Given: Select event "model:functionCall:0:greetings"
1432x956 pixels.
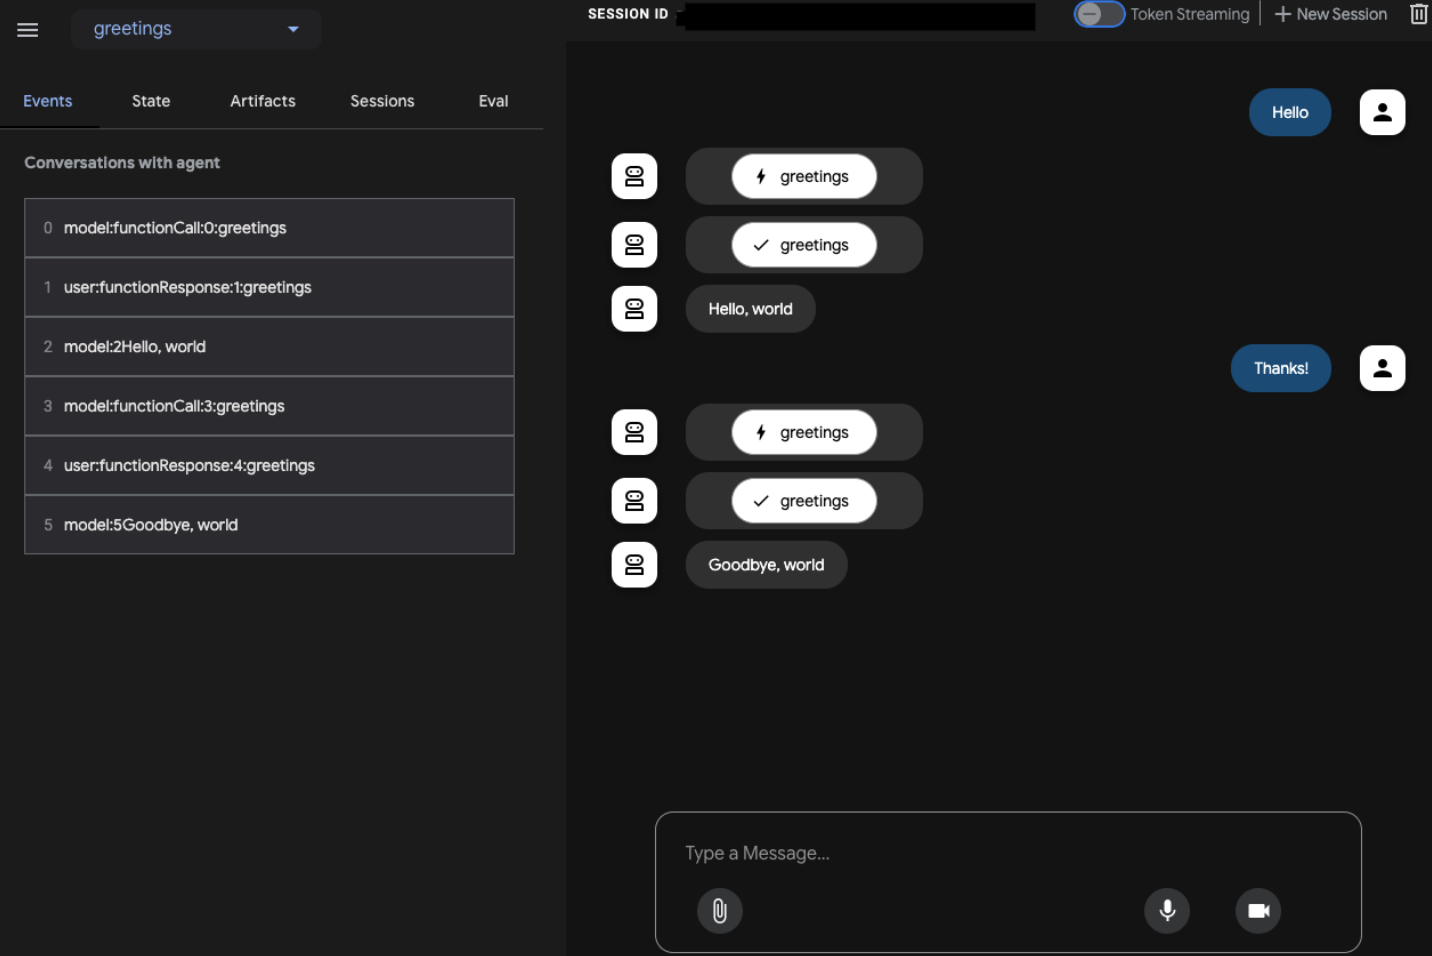Looking at the screenshot, I should [269, 227].
